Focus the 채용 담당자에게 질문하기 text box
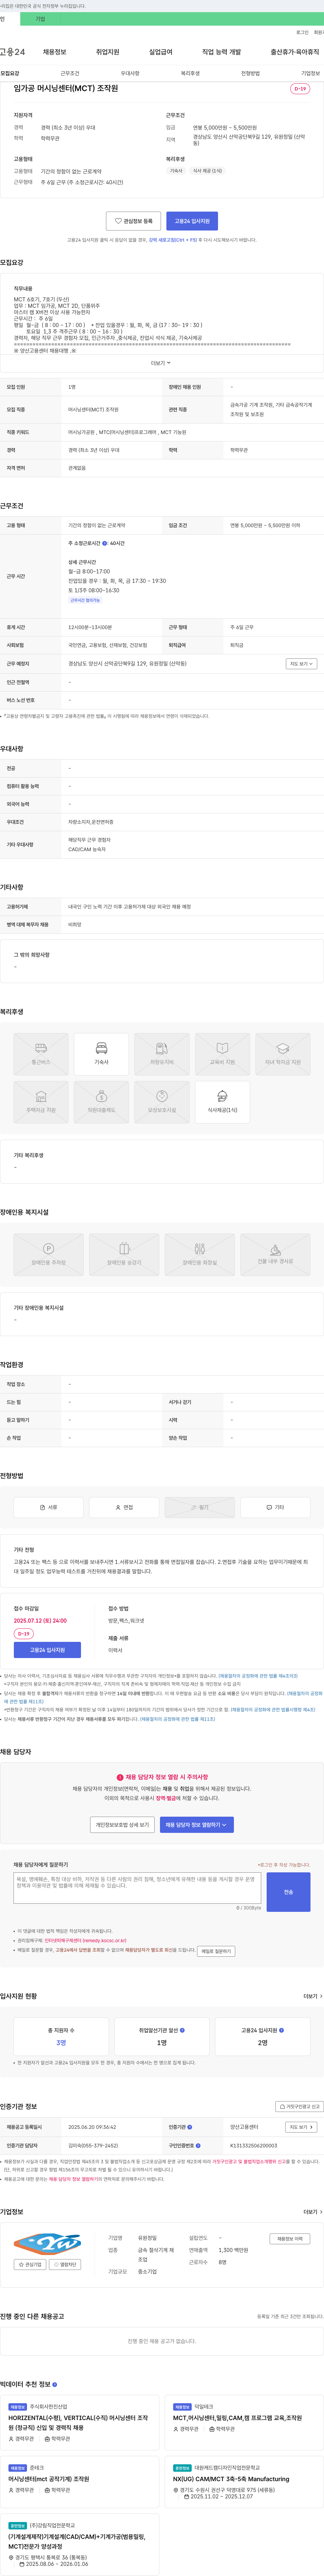The width and height of the screenshot is (324, 2576). (x=137, y=1888)
